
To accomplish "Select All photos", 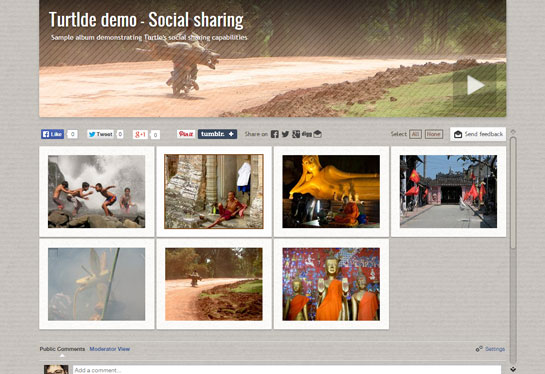I will click(415, 134).
